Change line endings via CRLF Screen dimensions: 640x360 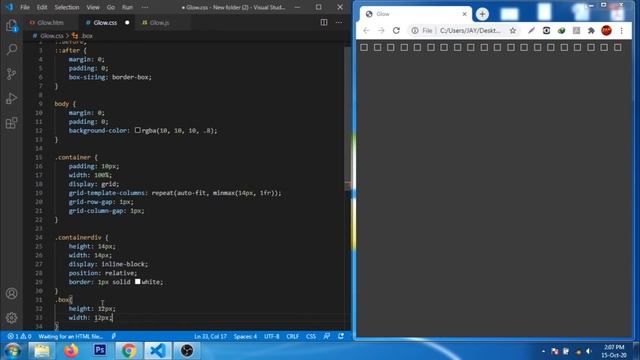(293, 336)
